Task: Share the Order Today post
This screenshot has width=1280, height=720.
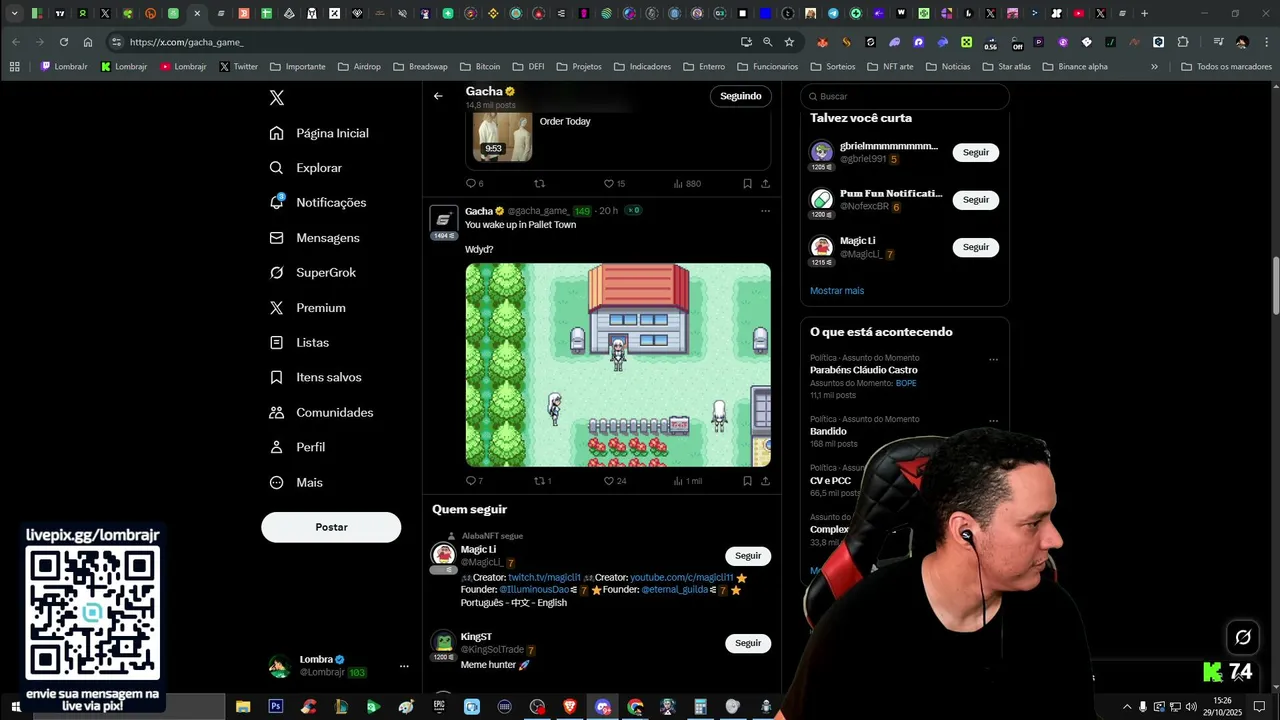Action: [x=765, y=184]
